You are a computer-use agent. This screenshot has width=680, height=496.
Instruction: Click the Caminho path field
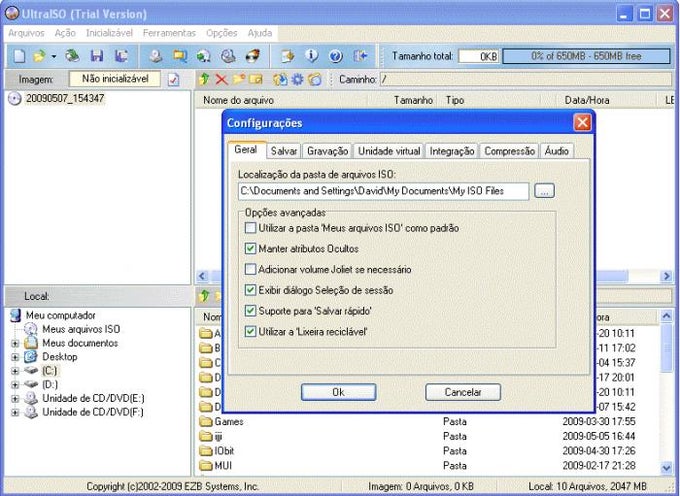click(x=526, y=79)
